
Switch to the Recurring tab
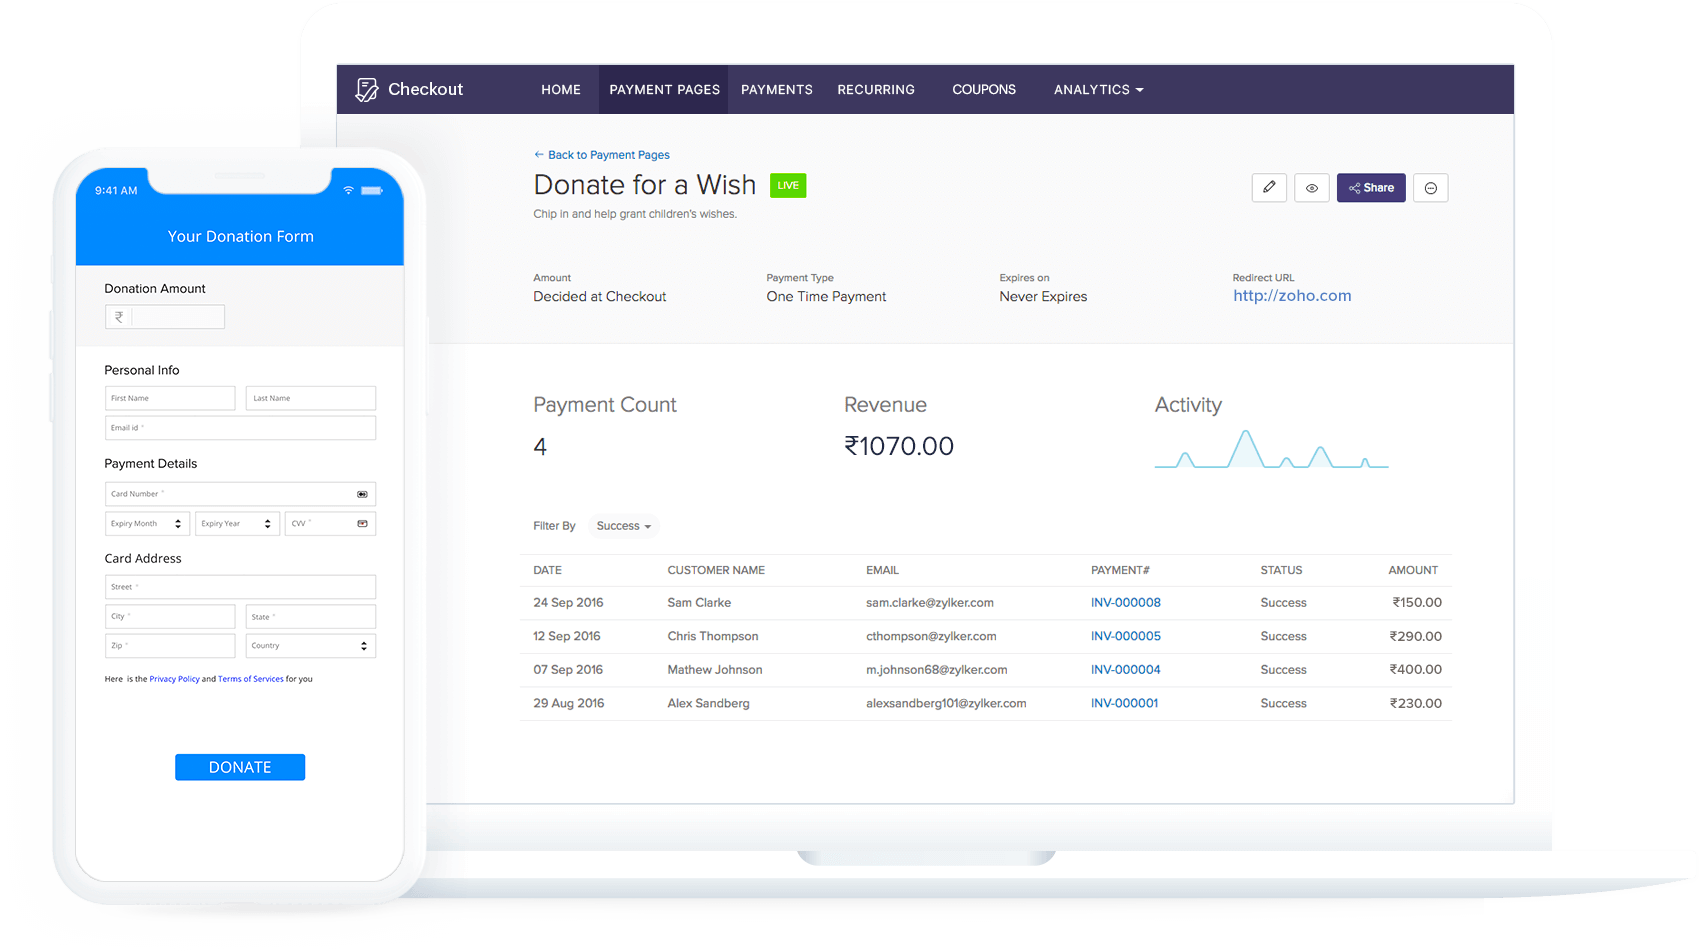(x=876, y=89)
